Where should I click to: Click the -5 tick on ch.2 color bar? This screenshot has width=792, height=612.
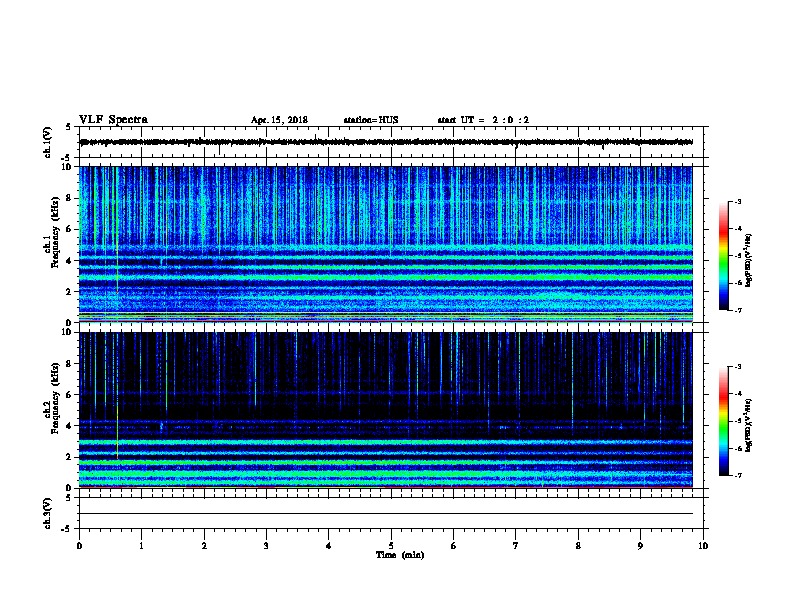click(737, 421)
